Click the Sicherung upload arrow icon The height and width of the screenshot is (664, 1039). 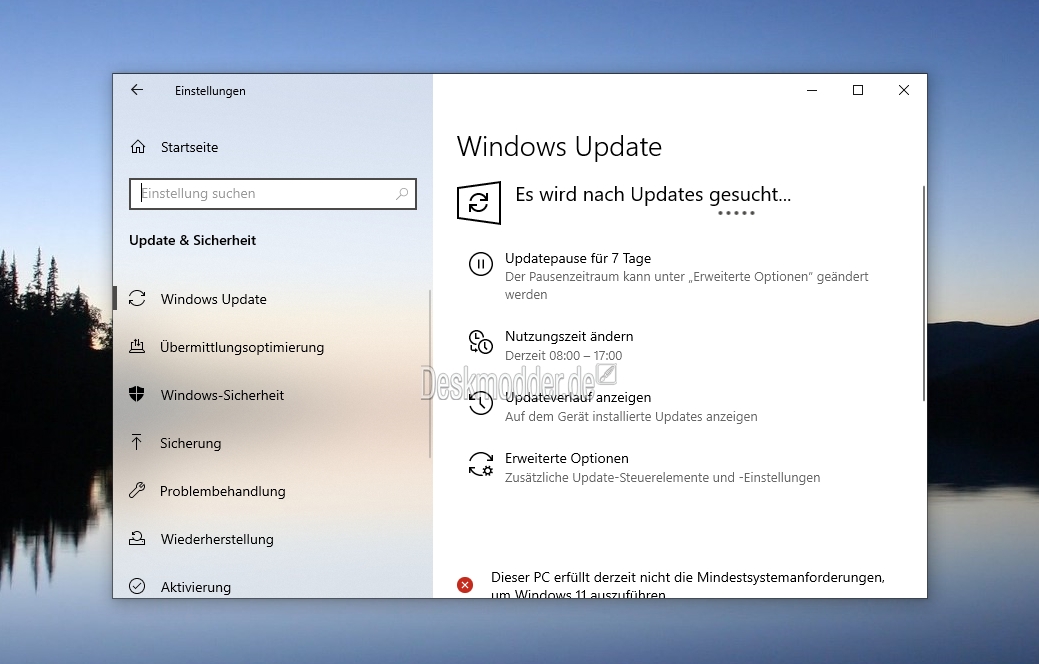tap(137, 442)
